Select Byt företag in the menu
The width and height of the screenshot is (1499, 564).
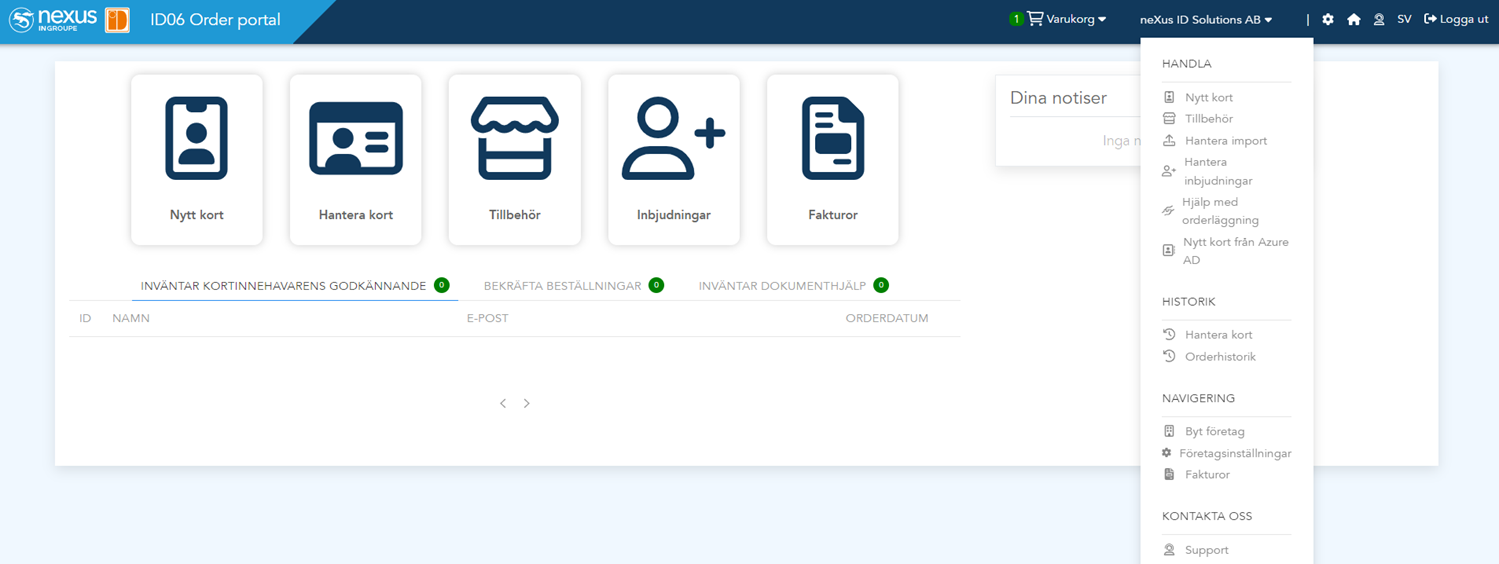coord(1215,432)
